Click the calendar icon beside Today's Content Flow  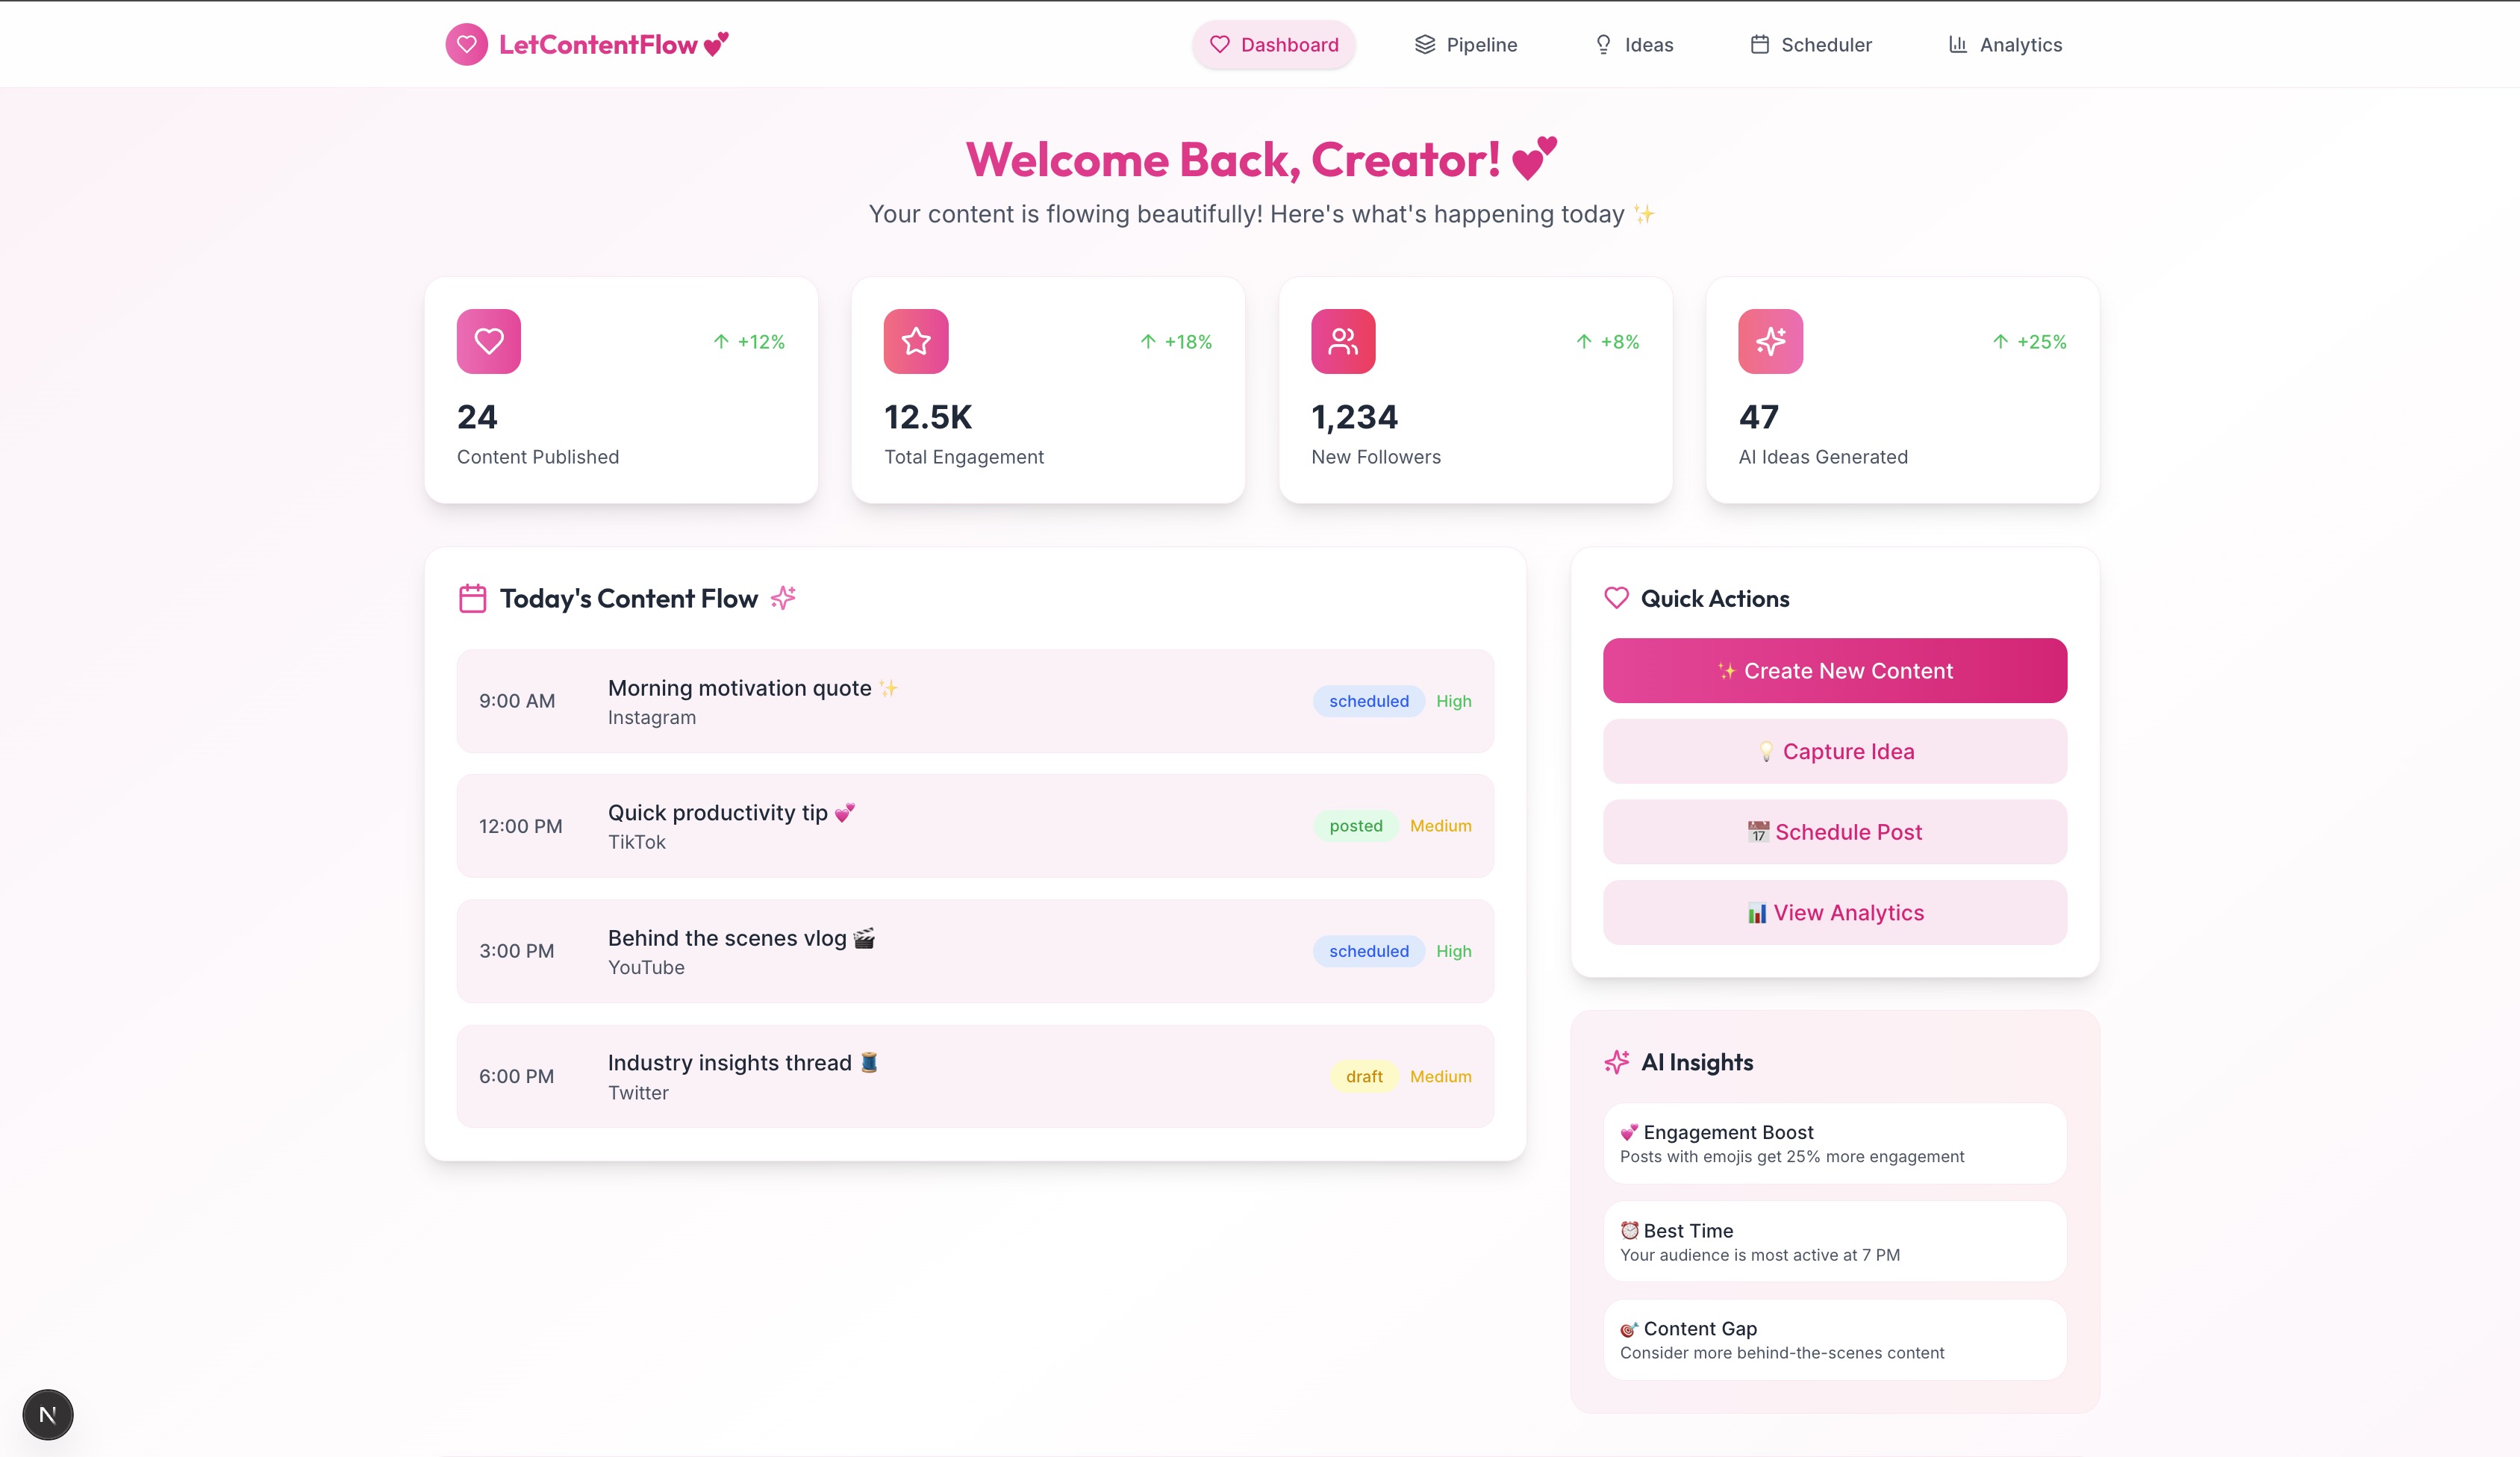[x=472, y=598]
